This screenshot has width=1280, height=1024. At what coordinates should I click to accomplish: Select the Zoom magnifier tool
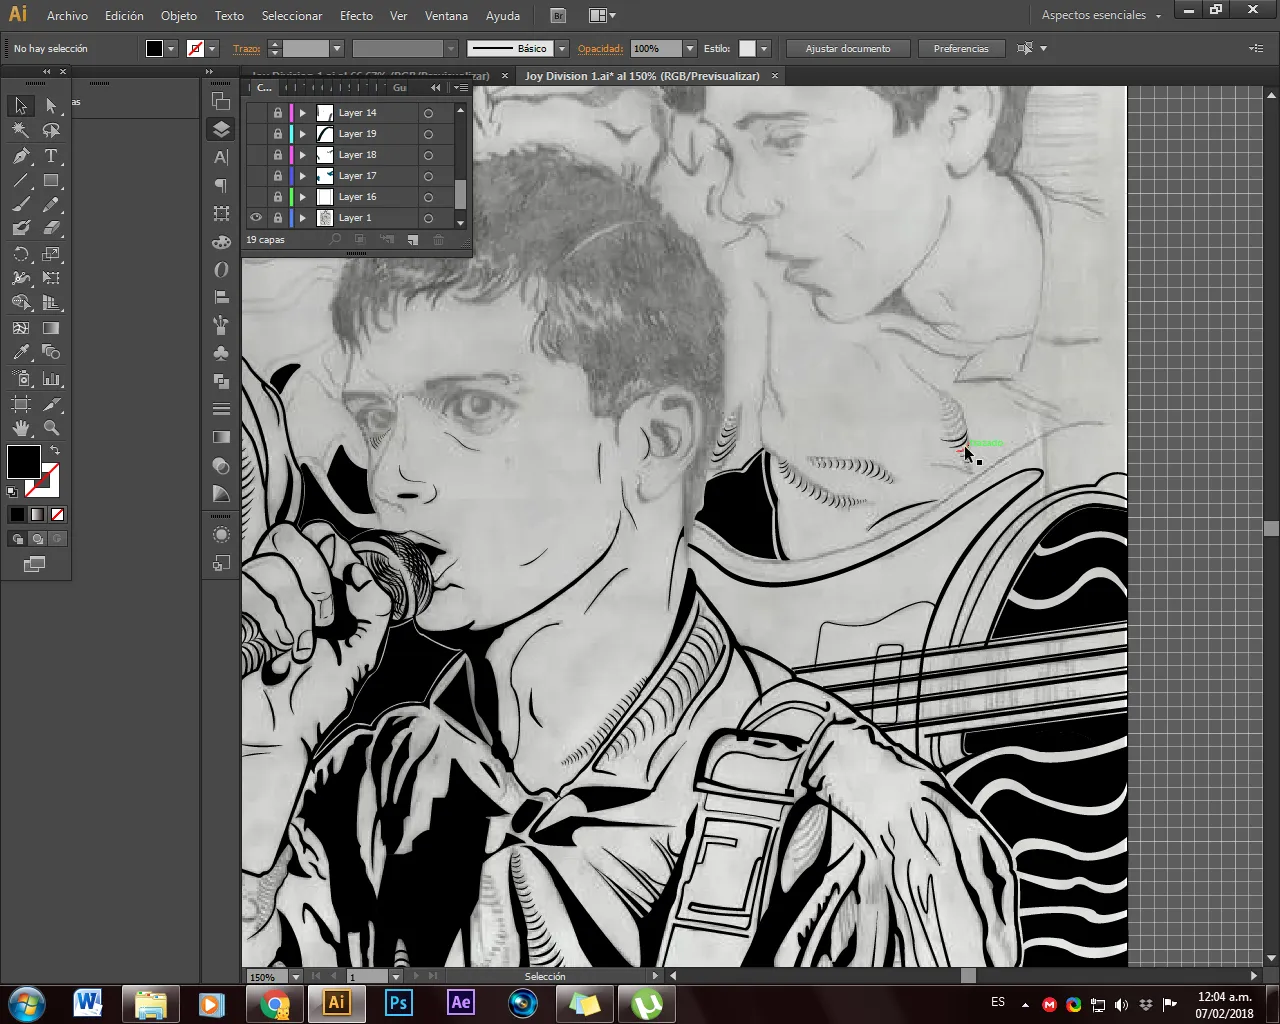coord(51,428)
